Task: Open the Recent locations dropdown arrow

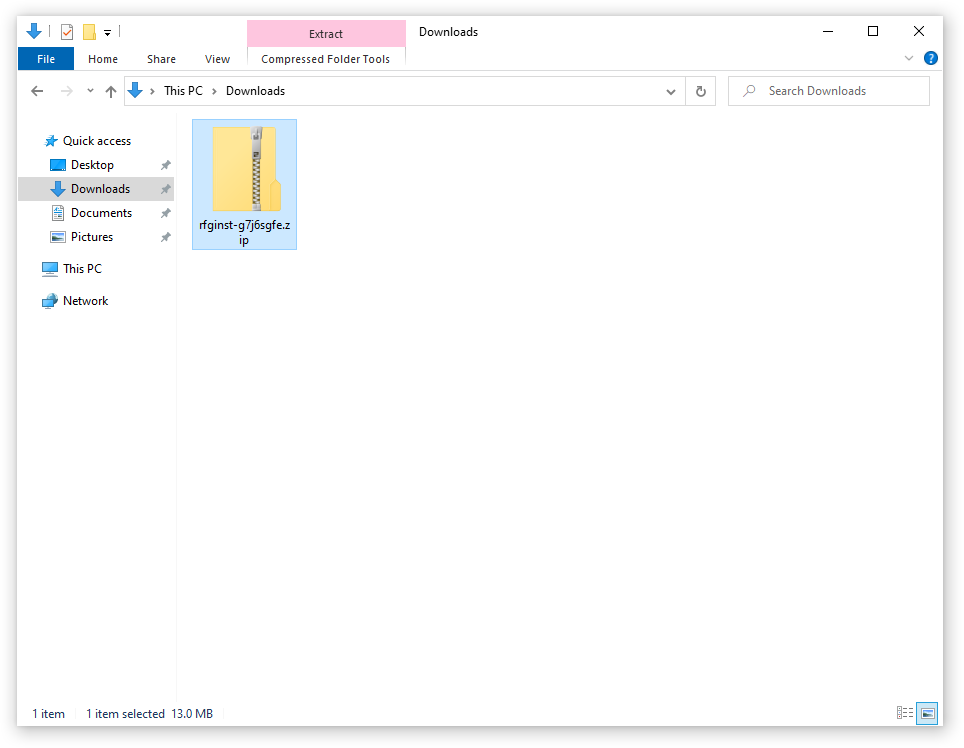Action: coord(90,91)
